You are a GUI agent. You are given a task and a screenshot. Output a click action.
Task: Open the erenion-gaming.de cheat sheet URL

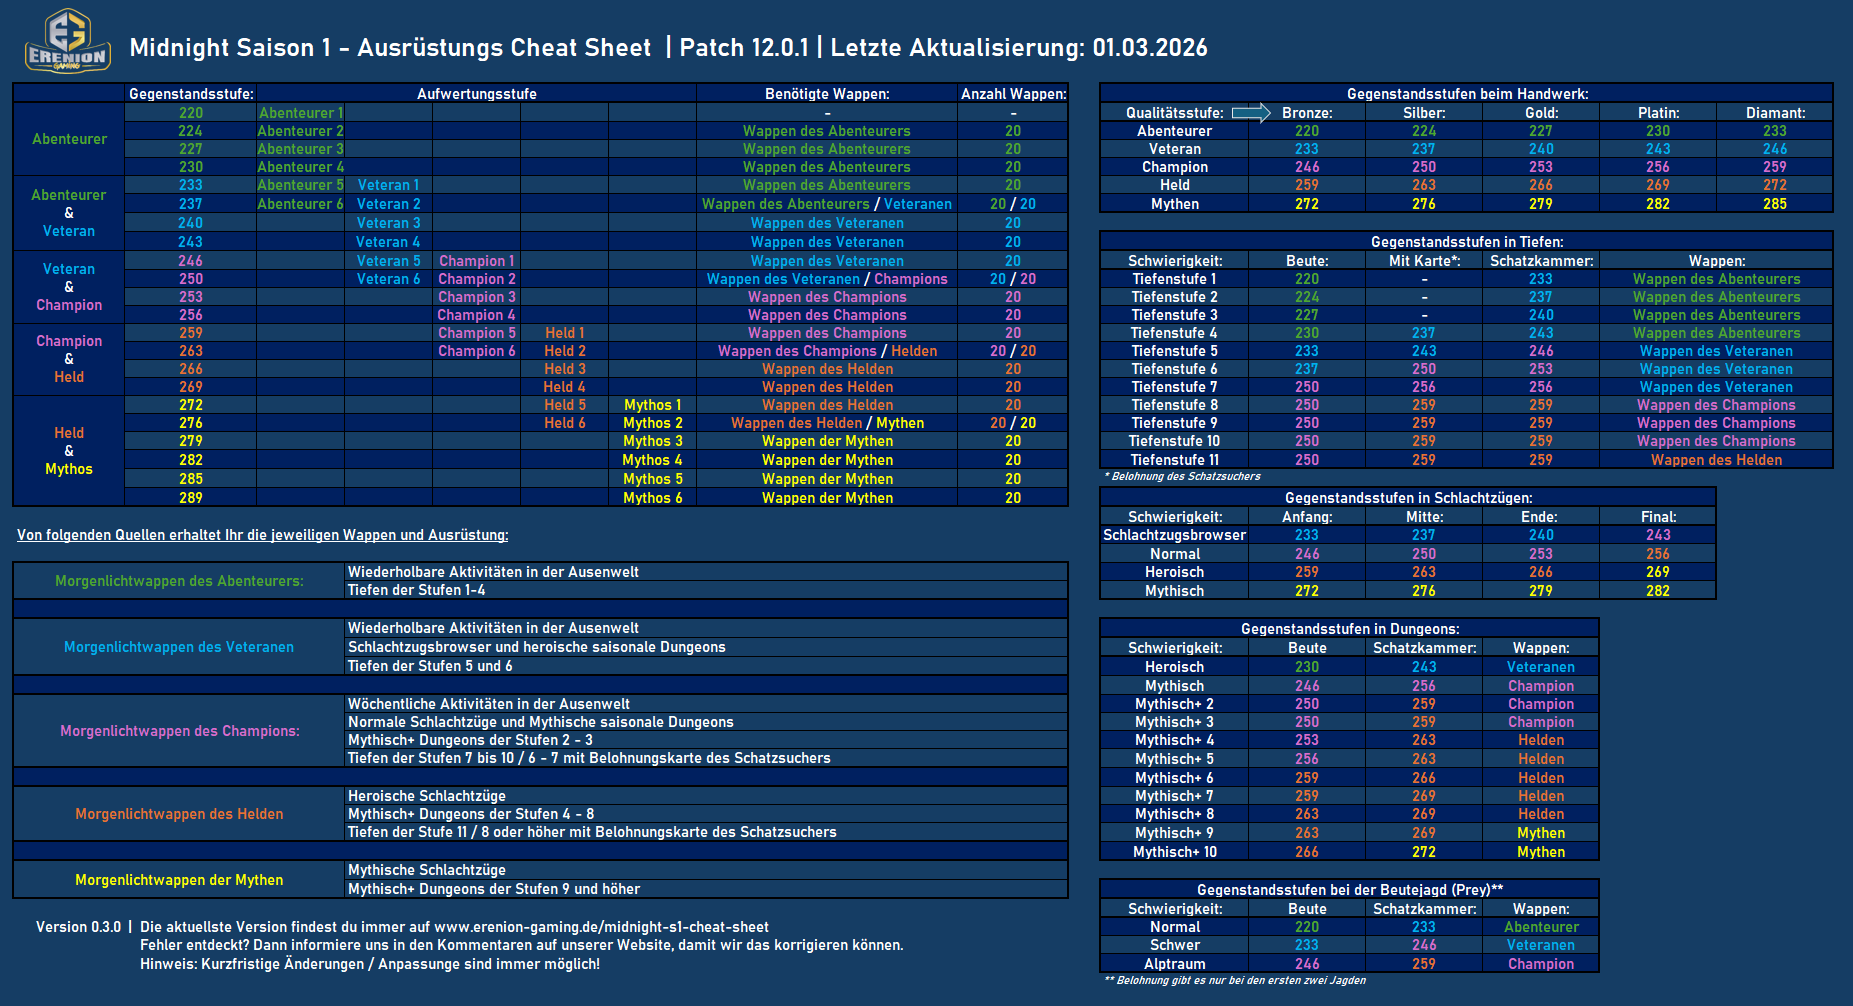click(x=601, y=927)
